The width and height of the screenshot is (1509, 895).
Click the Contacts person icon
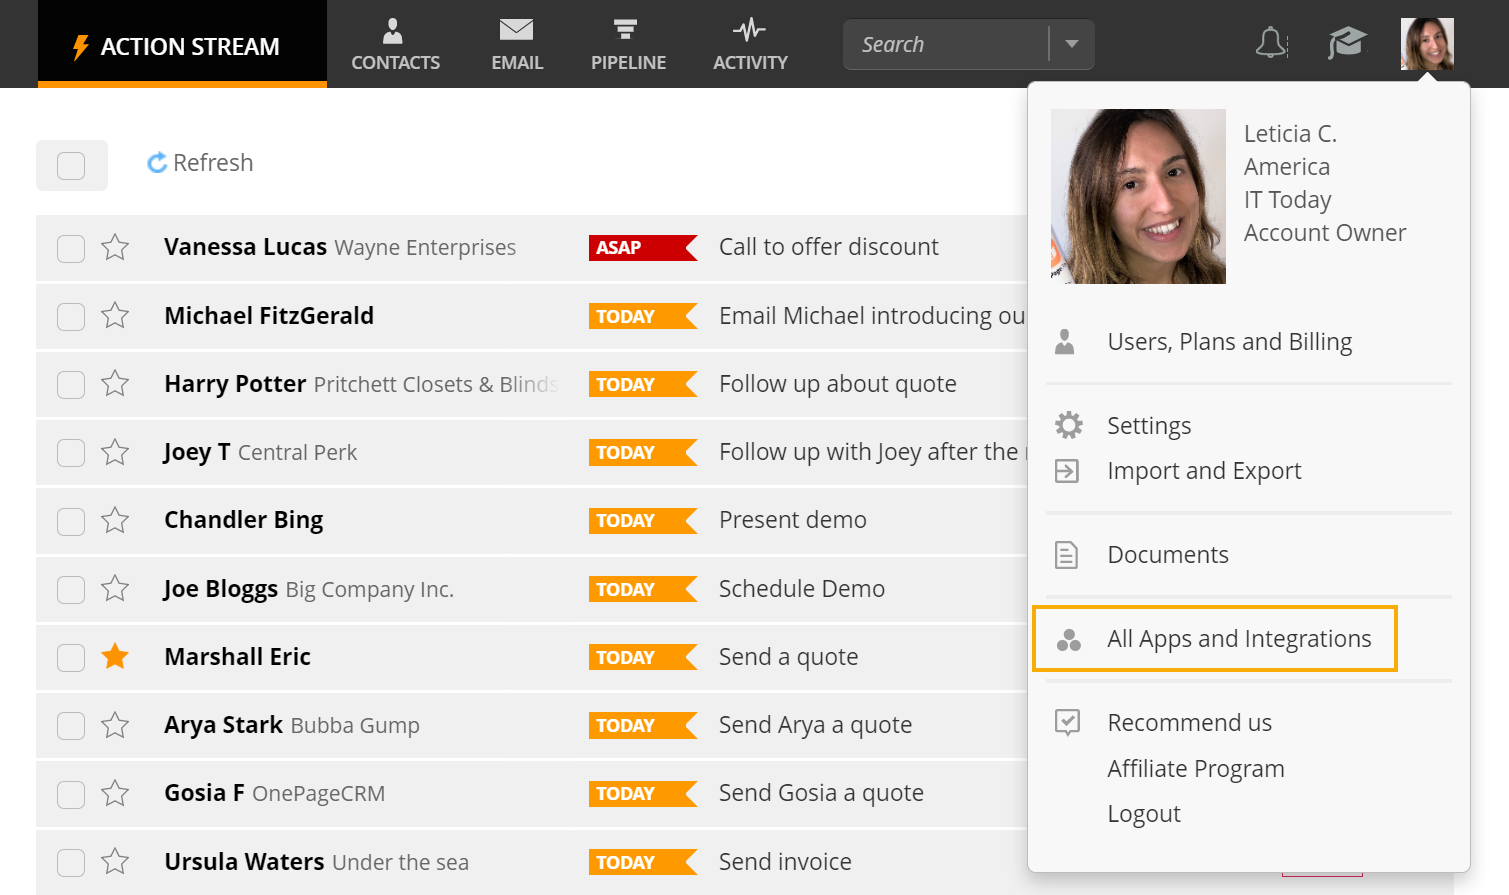click(393, 31)
